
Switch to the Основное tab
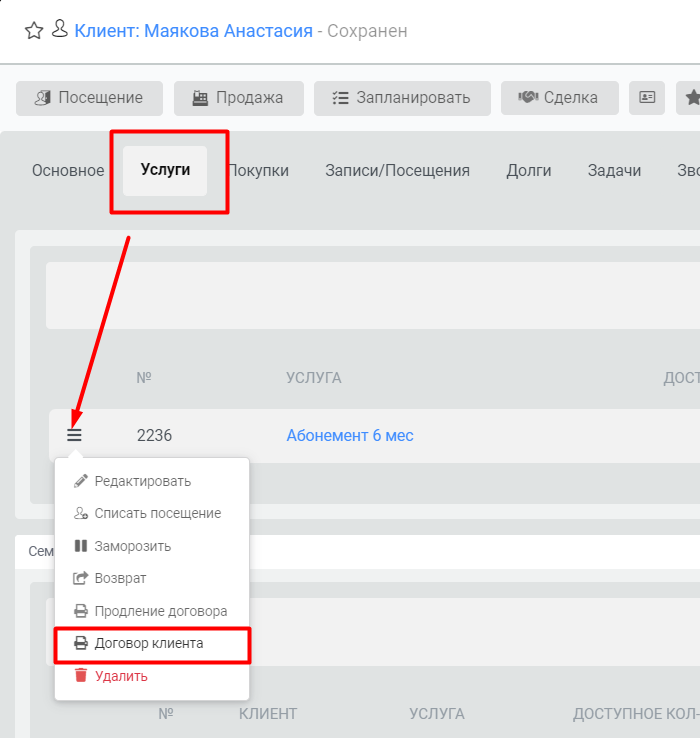pyautogui.click(x=68, y=170)
